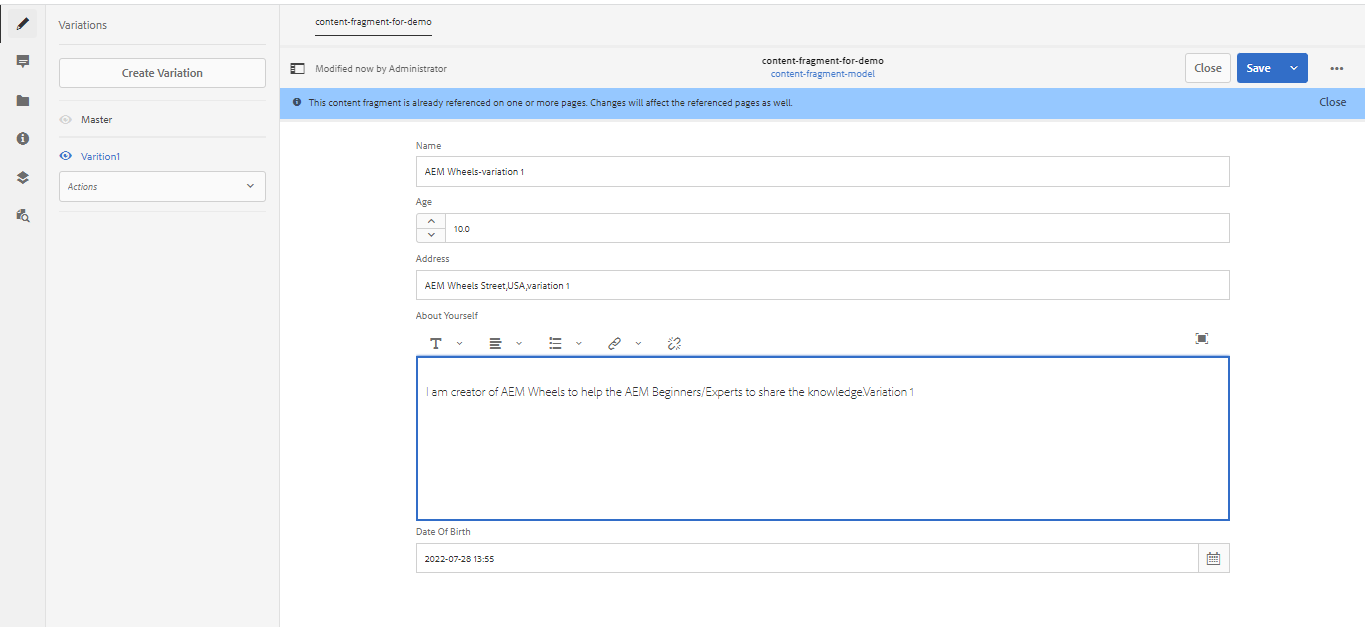The width and height of the screenshot is (1365, 627).
Task: Click the bold content-fragment-for-demo title
Action: [822, 61]
